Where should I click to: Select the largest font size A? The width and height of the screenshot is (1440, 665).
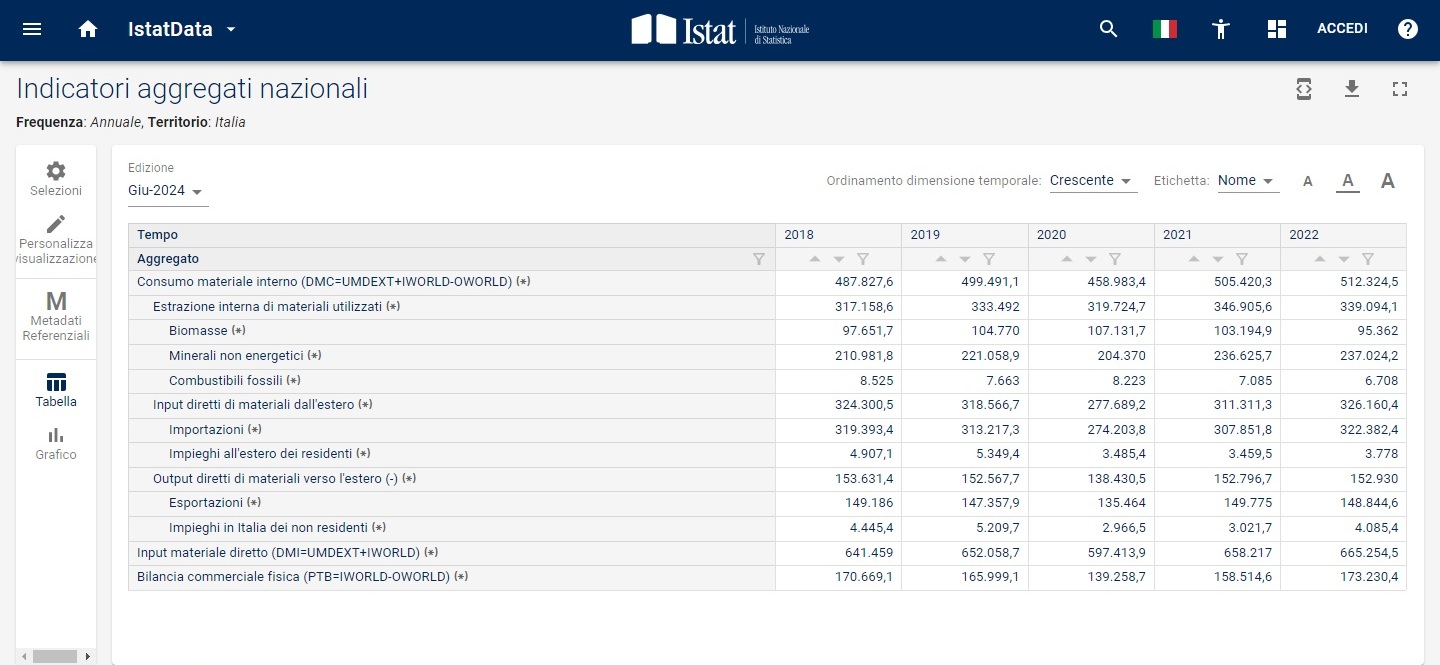pyautogui.click(x=1388, y=181)
